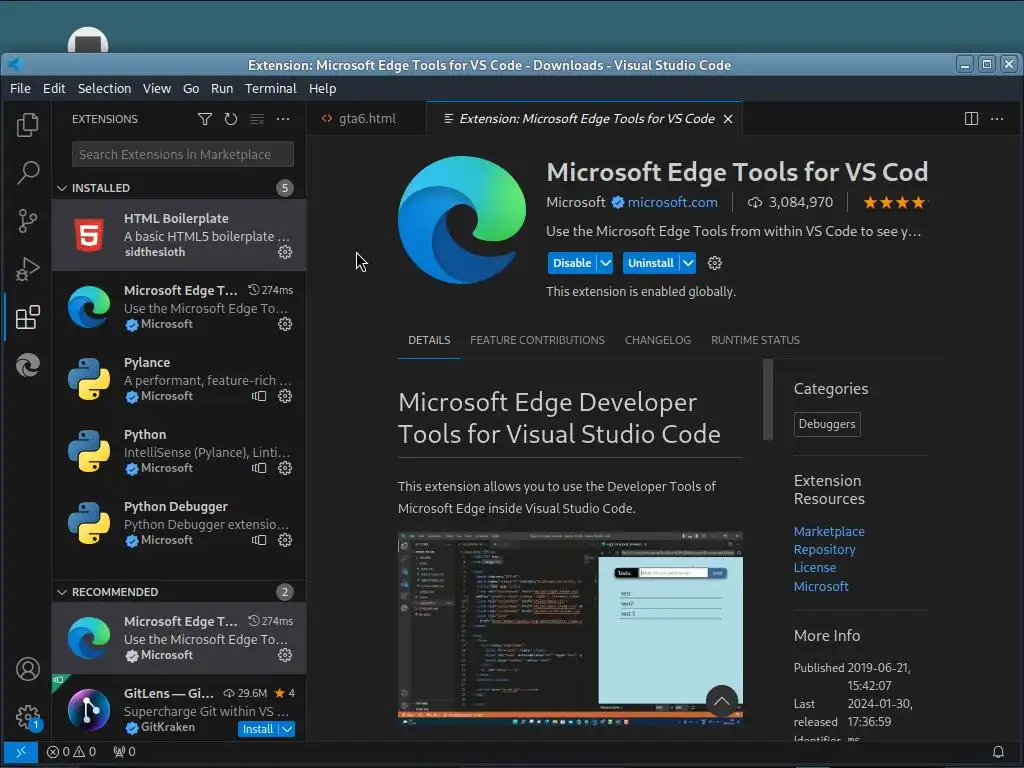The image size is (1024, 768).
Task: Split the editor to the right
Action: point(971,119)
